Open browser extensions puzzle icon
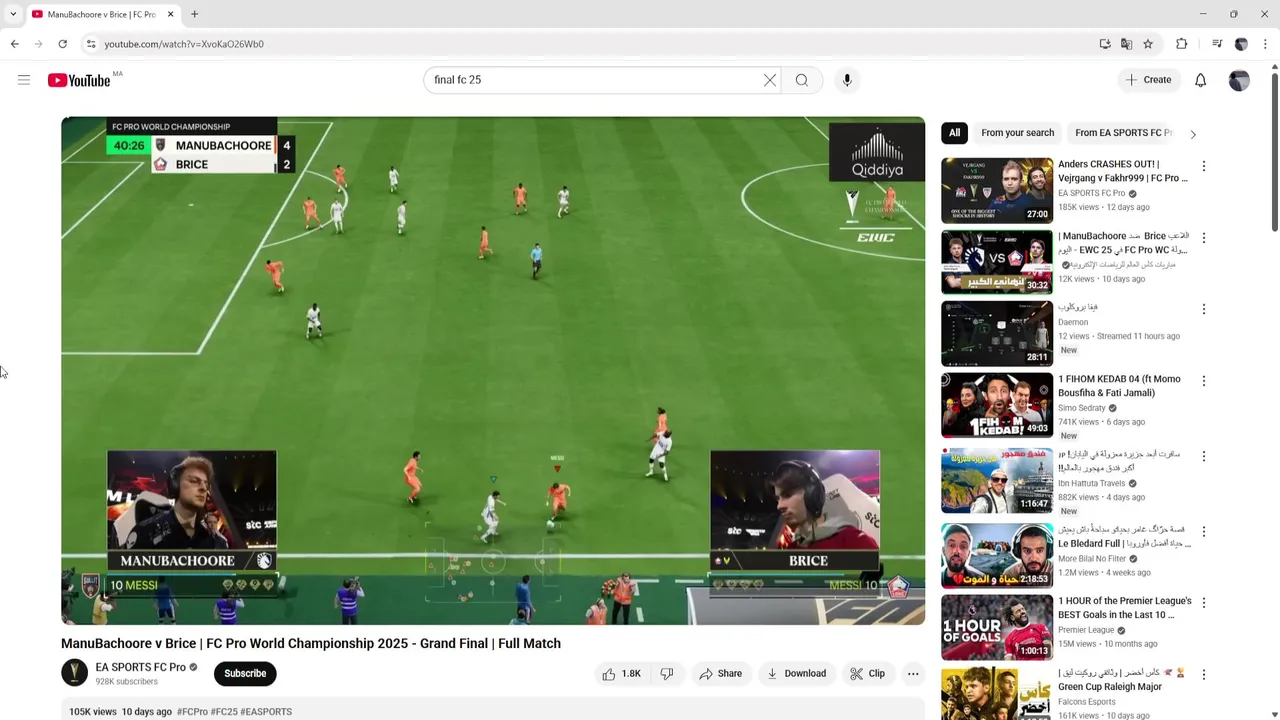Screen dimensions: 1280x720 [1182, 44]
